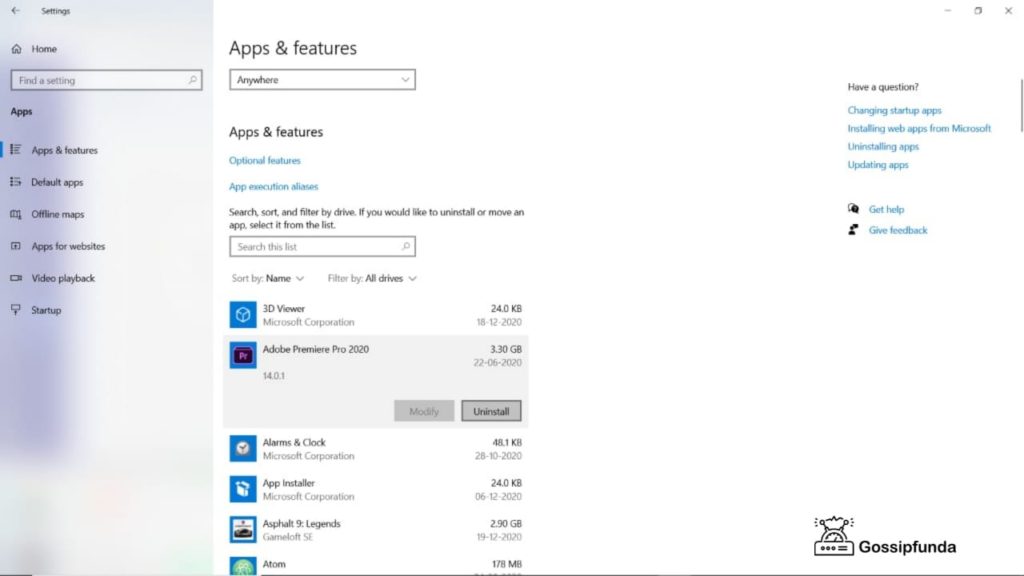Open the Optional features link
The height and width of the screenshot is (576, 1024).
[264, 161]
